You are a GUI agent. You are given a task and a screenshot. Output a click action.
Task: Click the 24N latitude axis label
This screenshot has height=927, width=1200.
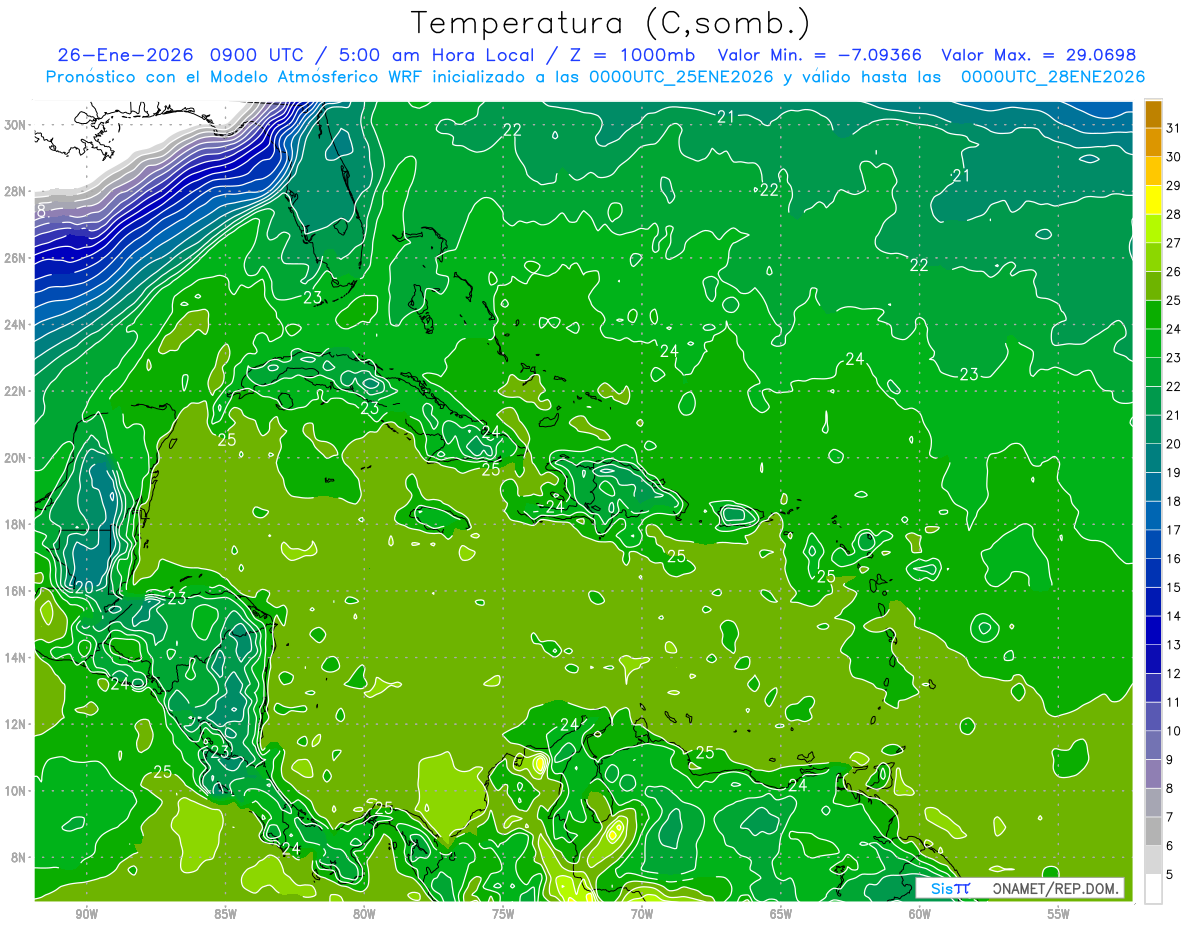pos(17,325)
